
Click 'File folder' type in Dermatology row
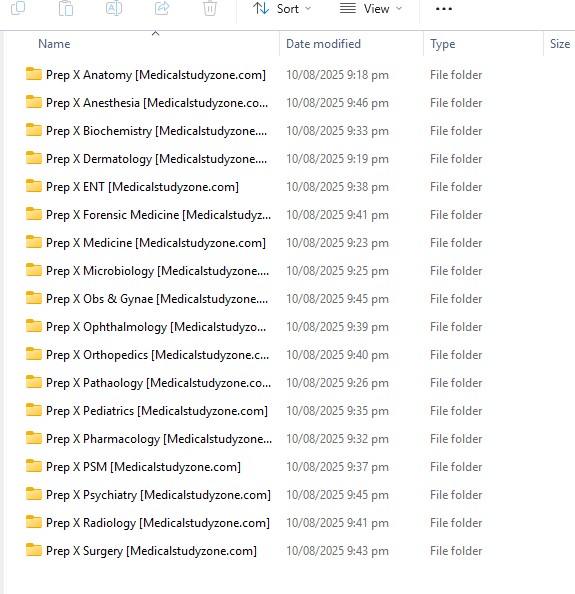click(456, 159)
